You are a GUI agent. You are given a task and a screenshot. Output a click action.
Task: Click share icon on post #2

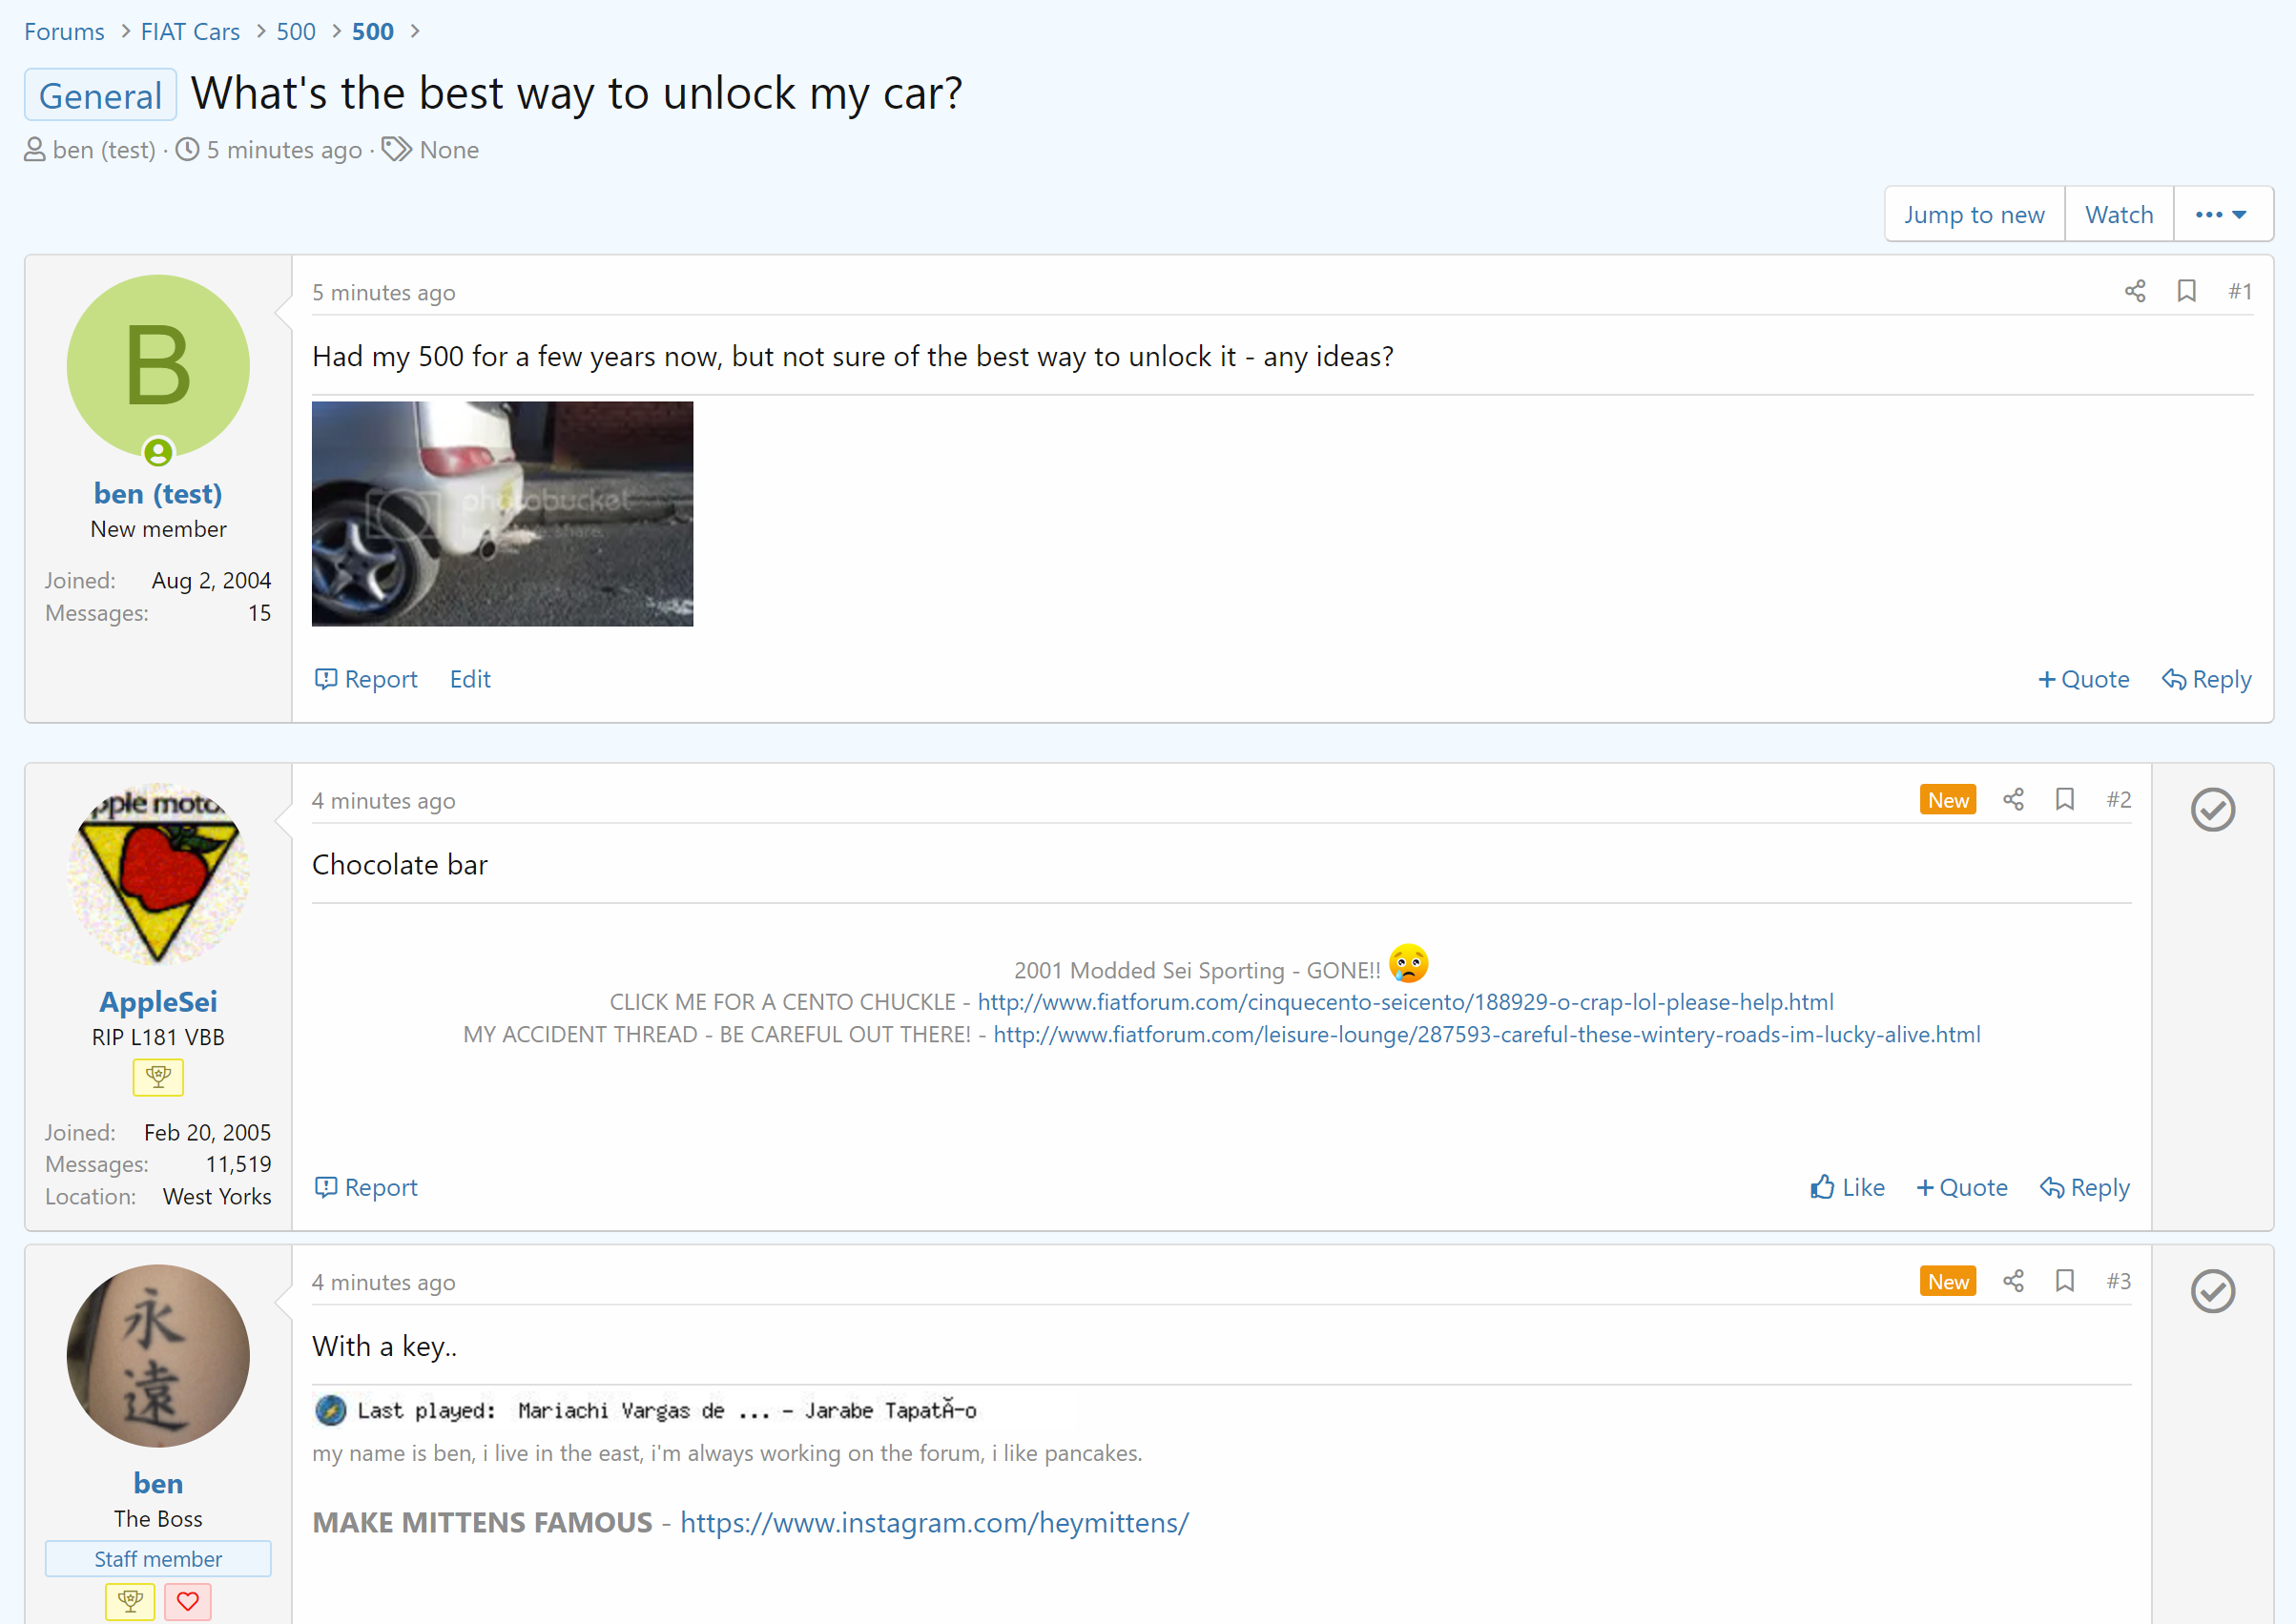pyautogui.click(x=2013, y=799)
